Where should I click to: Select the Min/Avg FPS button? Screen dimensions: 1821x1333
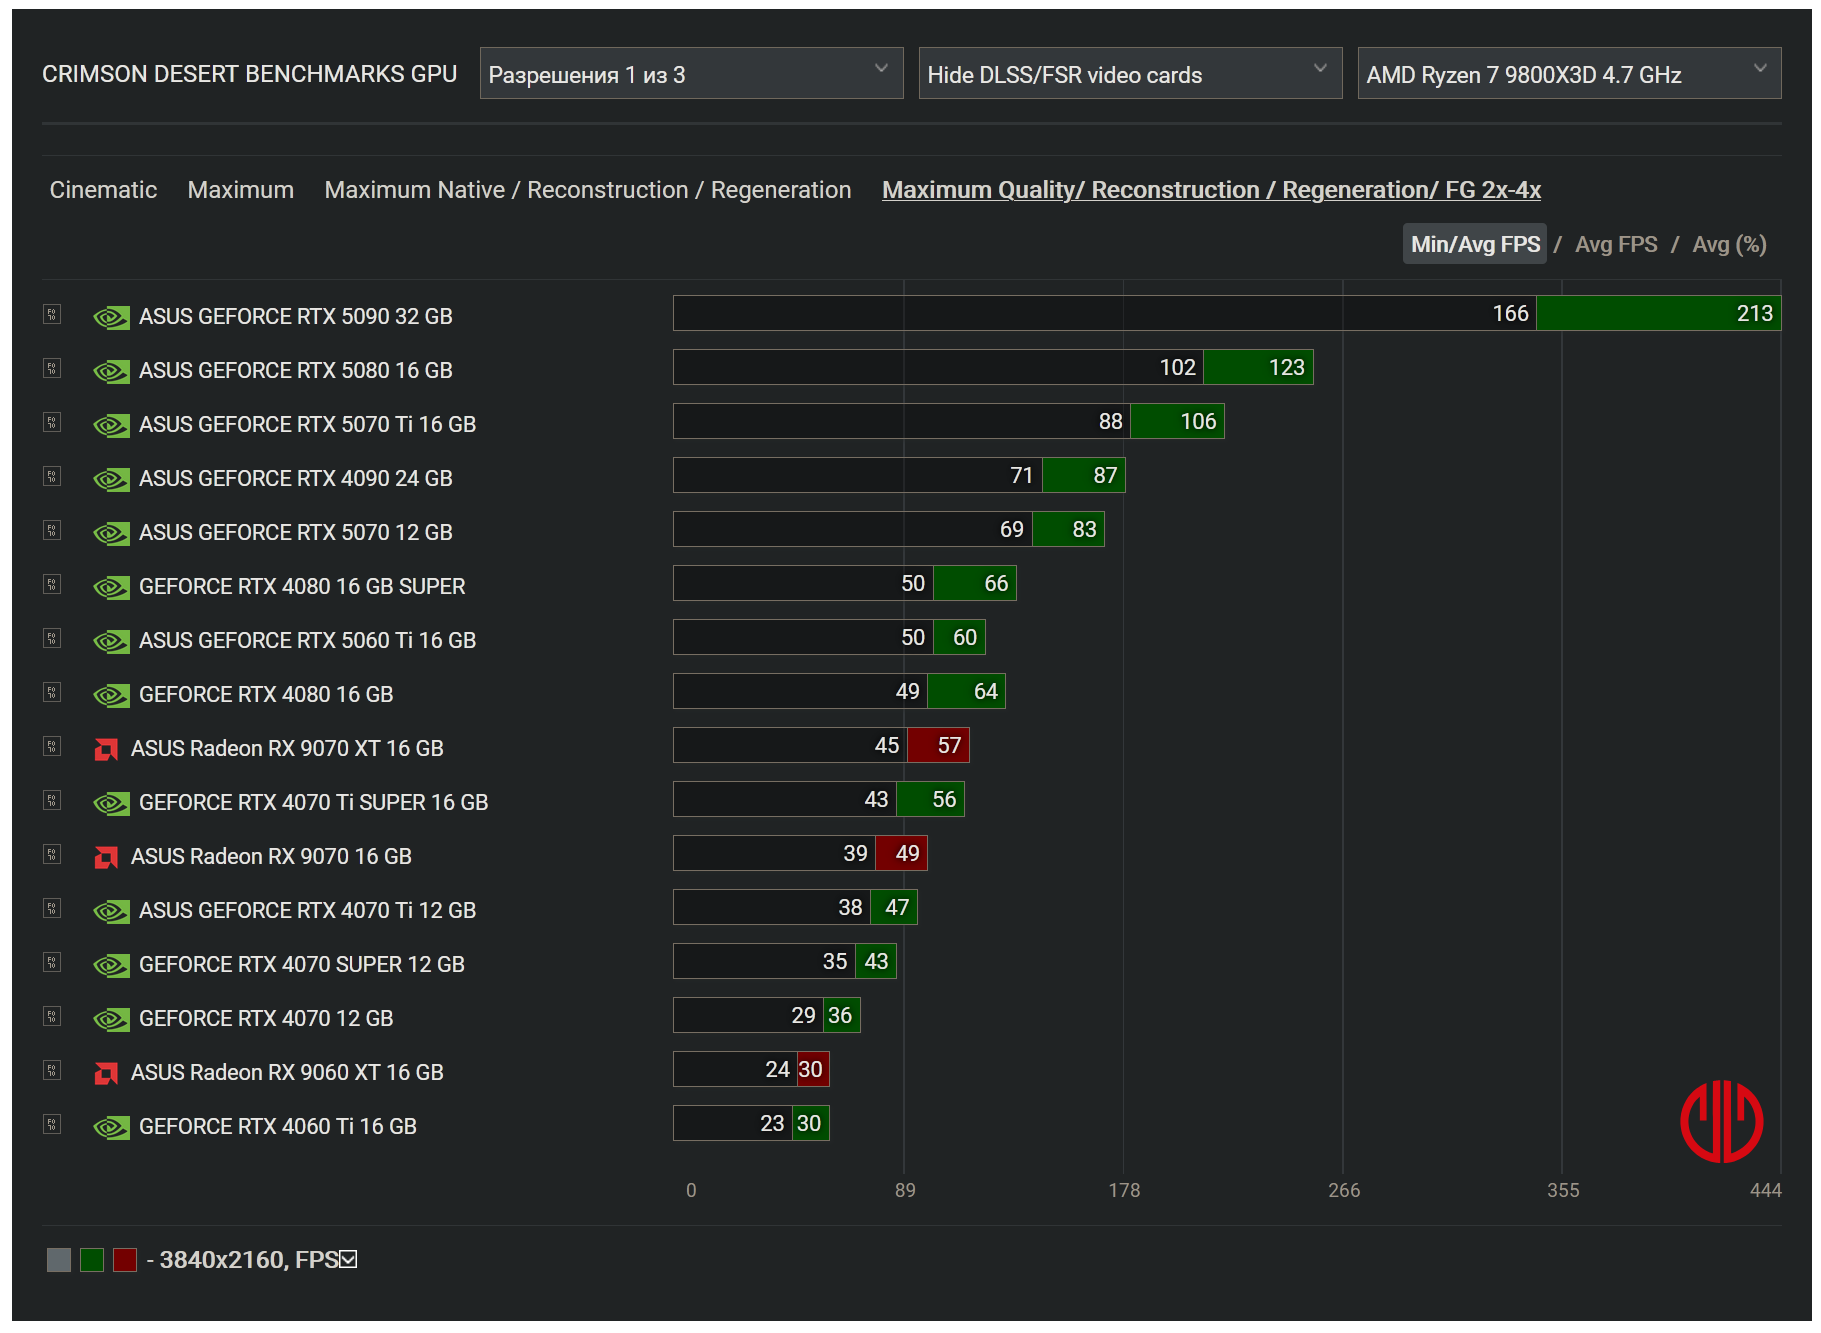[x=1474, y=245]
